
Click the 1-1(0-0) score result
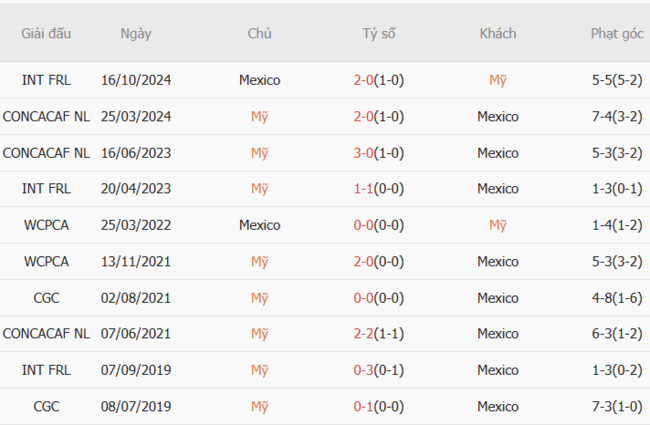378,189
